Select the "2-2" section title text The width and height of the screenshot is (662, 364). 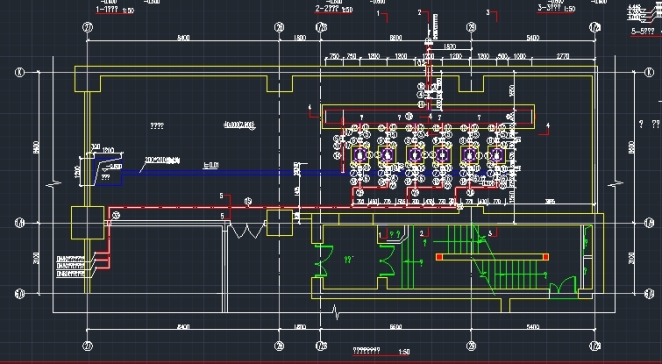point(327,8)
